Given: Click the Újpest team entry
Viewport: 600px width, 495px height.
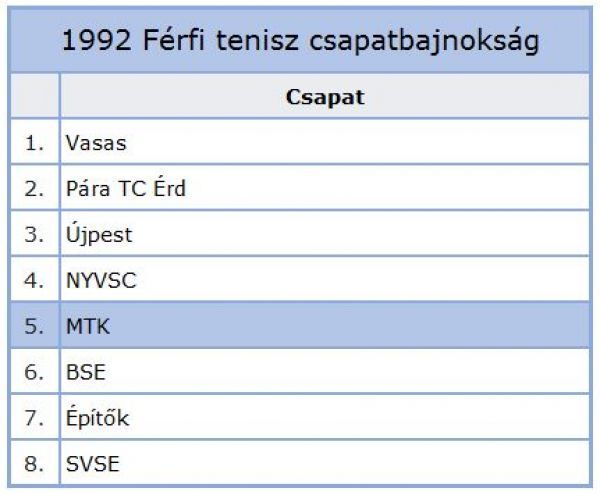Looking at the screenshot, I should [x=99, y=233].
